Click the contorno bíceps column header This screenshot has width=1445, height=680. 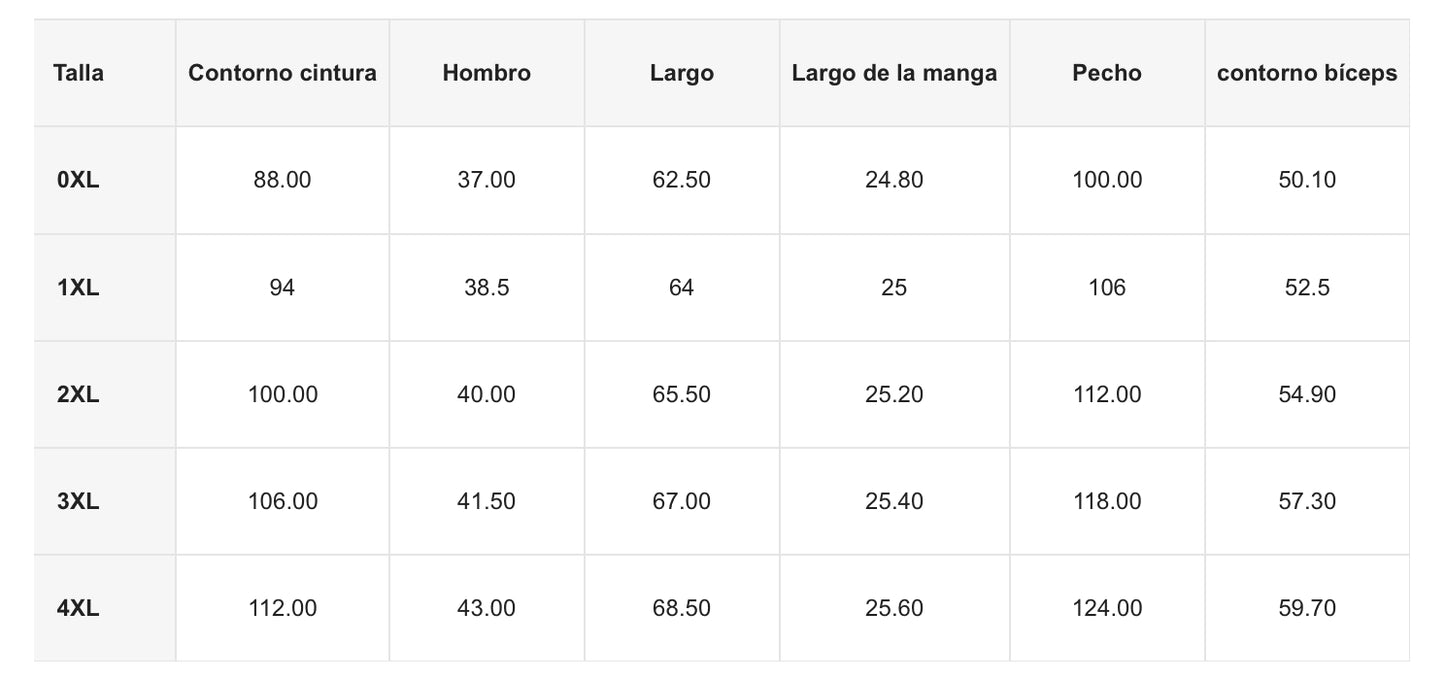(x=1307, y=73)
